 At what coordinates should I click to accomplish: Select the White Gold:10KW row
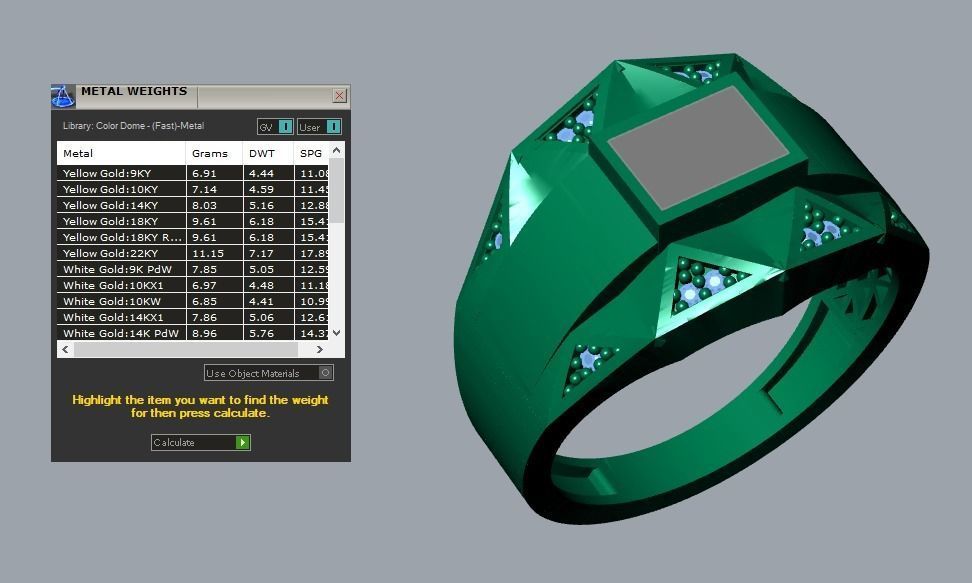pyautogui.click(x=193, y=301)
